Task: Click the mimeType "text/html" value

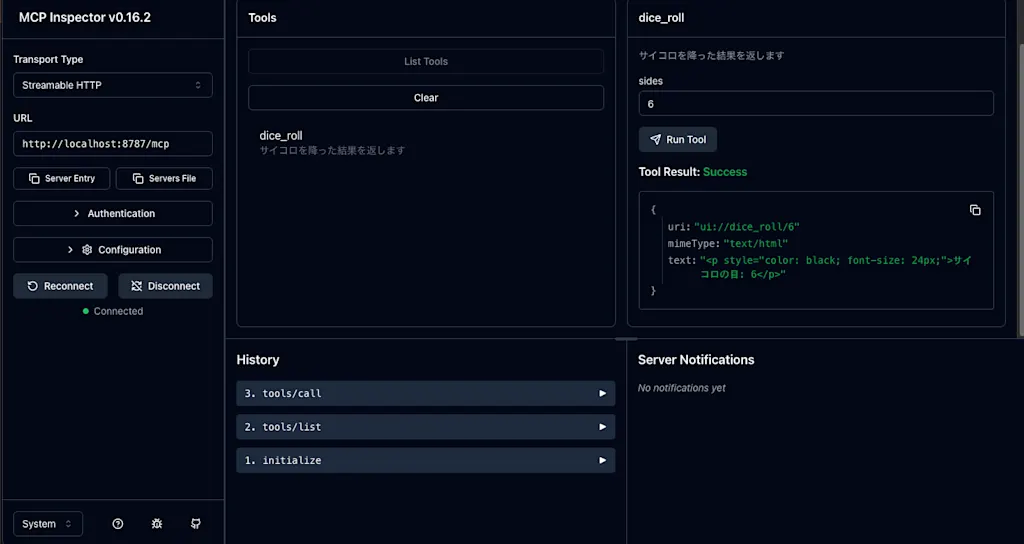Action: click(756, 244)
